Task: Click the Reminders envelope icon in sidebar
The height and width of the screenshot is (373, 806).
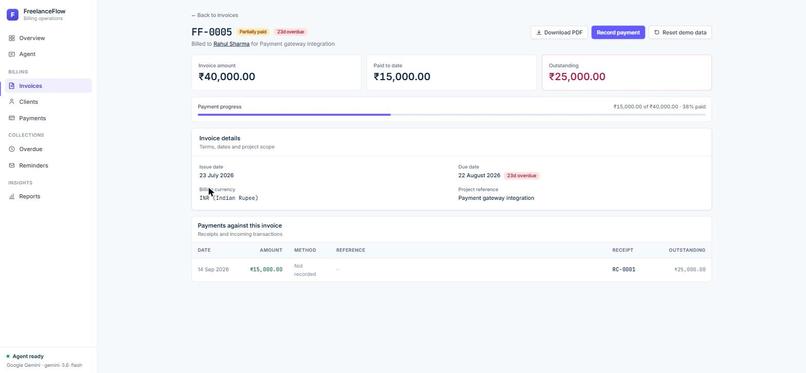Action: (12, 165)
